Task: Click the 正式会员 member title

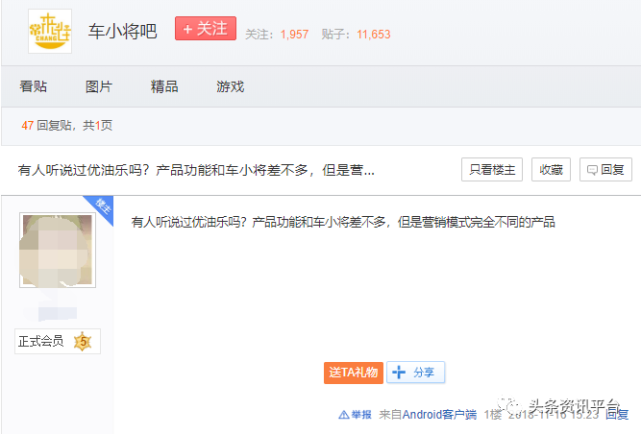Action: coord(41,342)
